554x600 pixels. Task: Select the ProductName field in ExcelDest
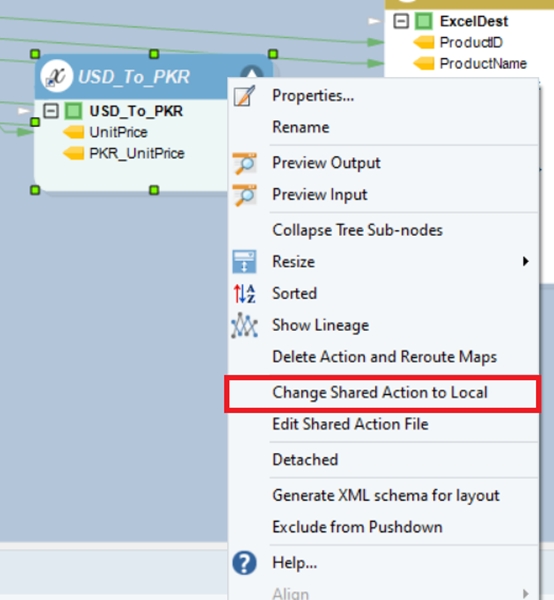483,64
